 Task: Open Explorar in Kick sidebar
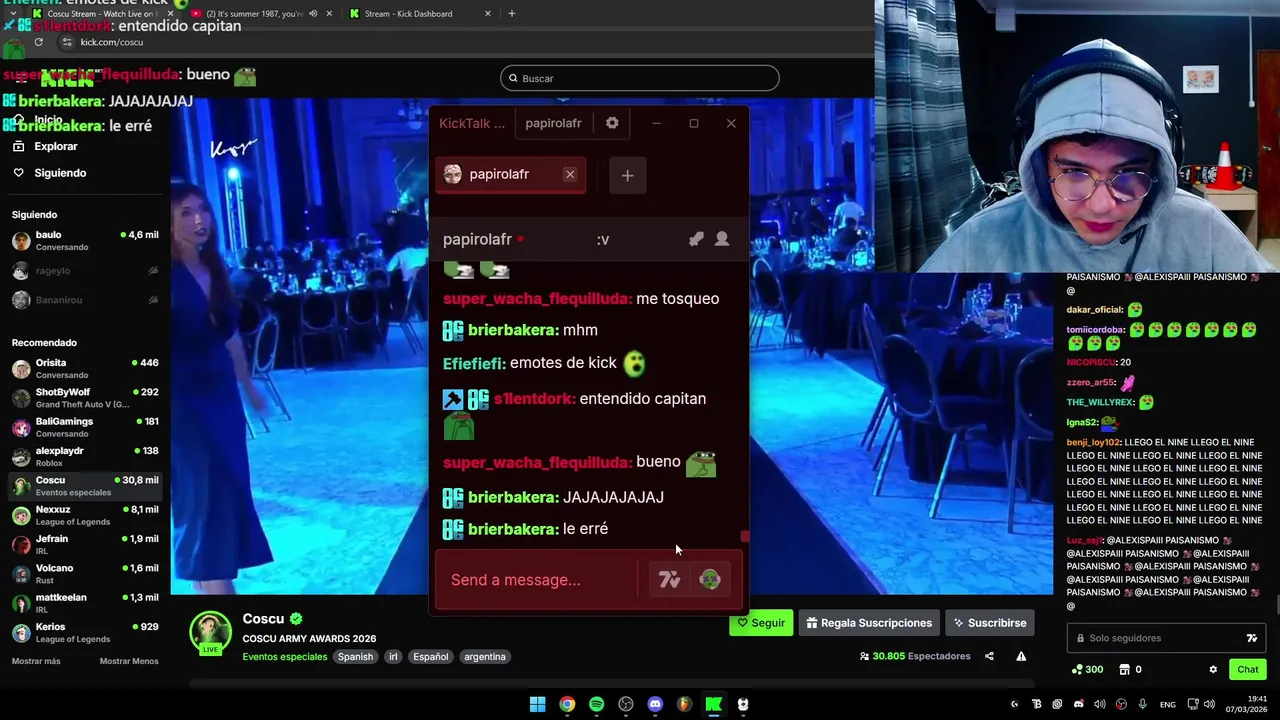(x=55, y=146)
